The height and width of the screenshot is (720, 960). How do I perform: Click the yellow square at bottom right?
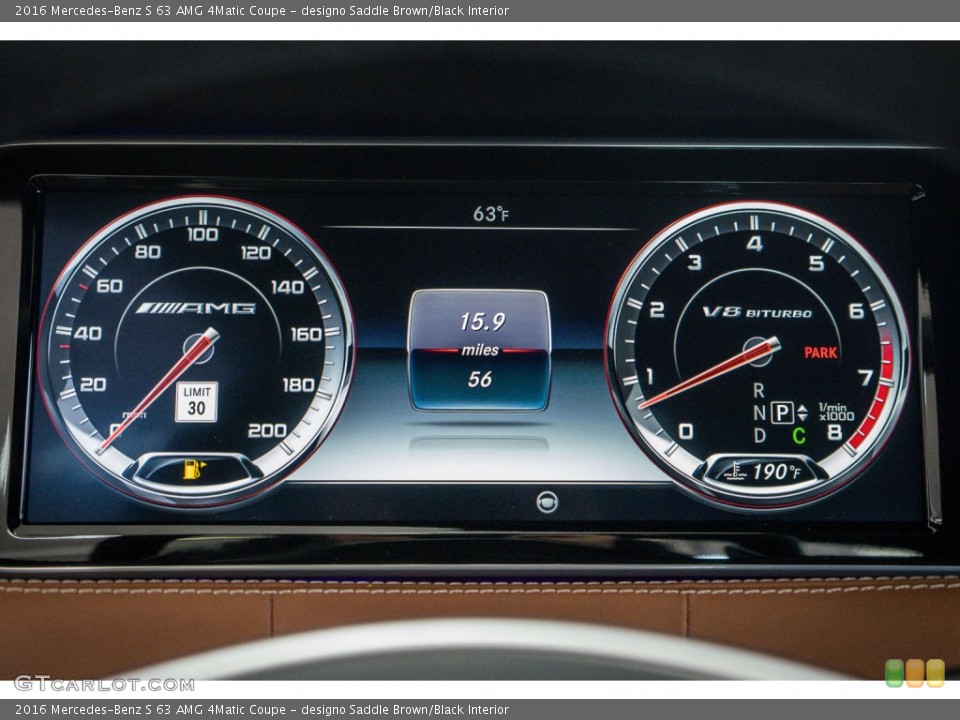936,673
